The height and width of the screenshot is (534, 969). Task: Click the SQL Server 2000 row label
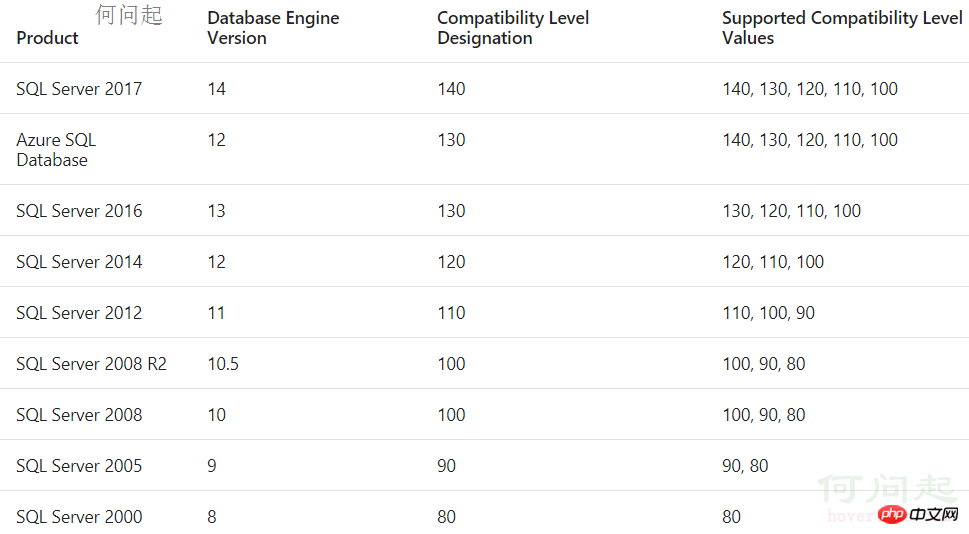pyautogui.click(x=79, y=517)
